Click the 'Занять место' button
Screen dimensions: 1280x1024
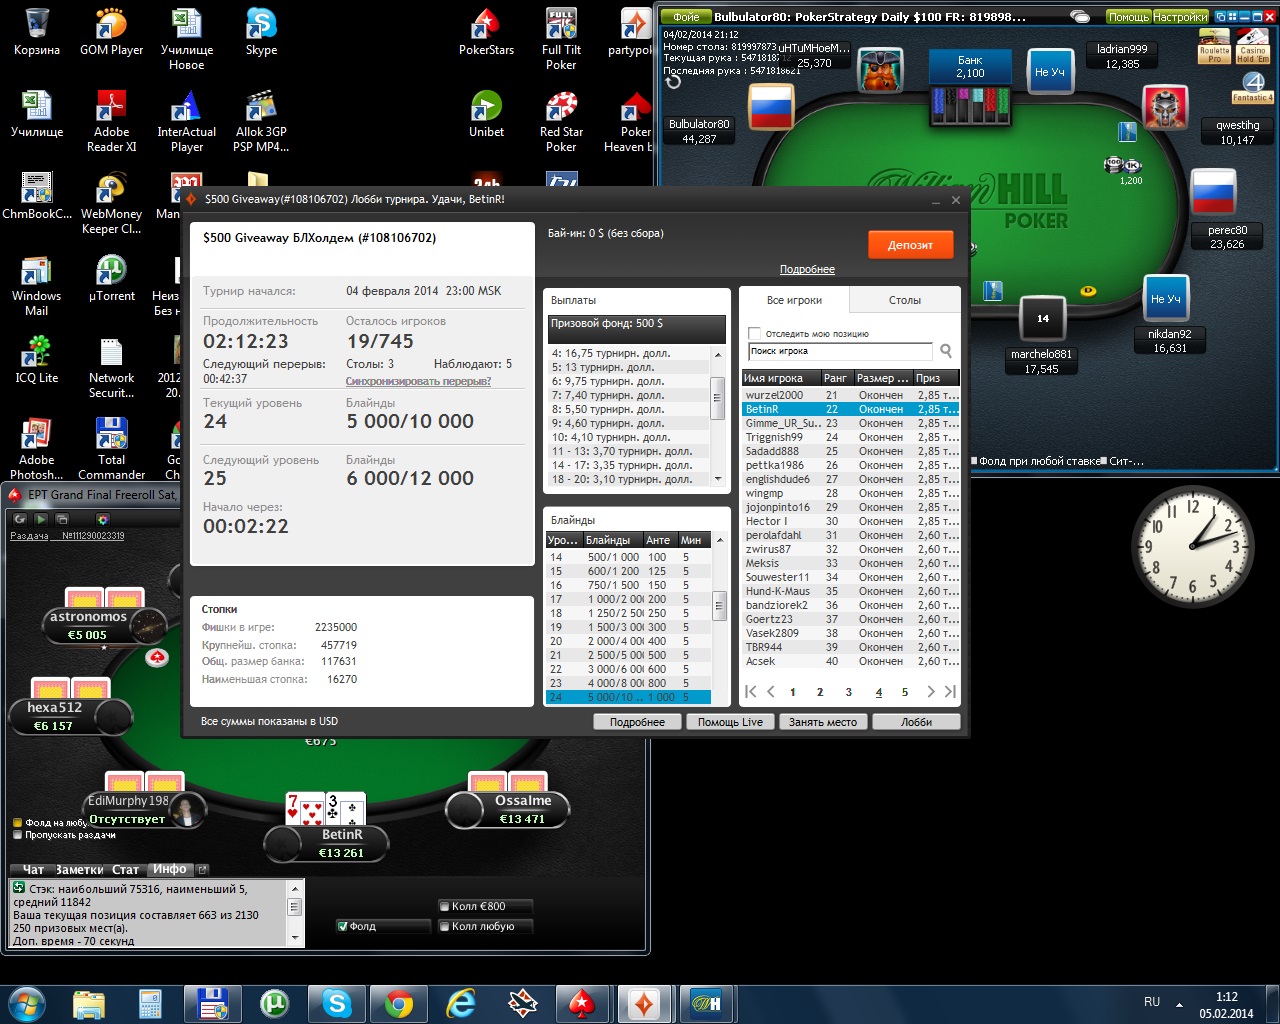coord(822,722)
